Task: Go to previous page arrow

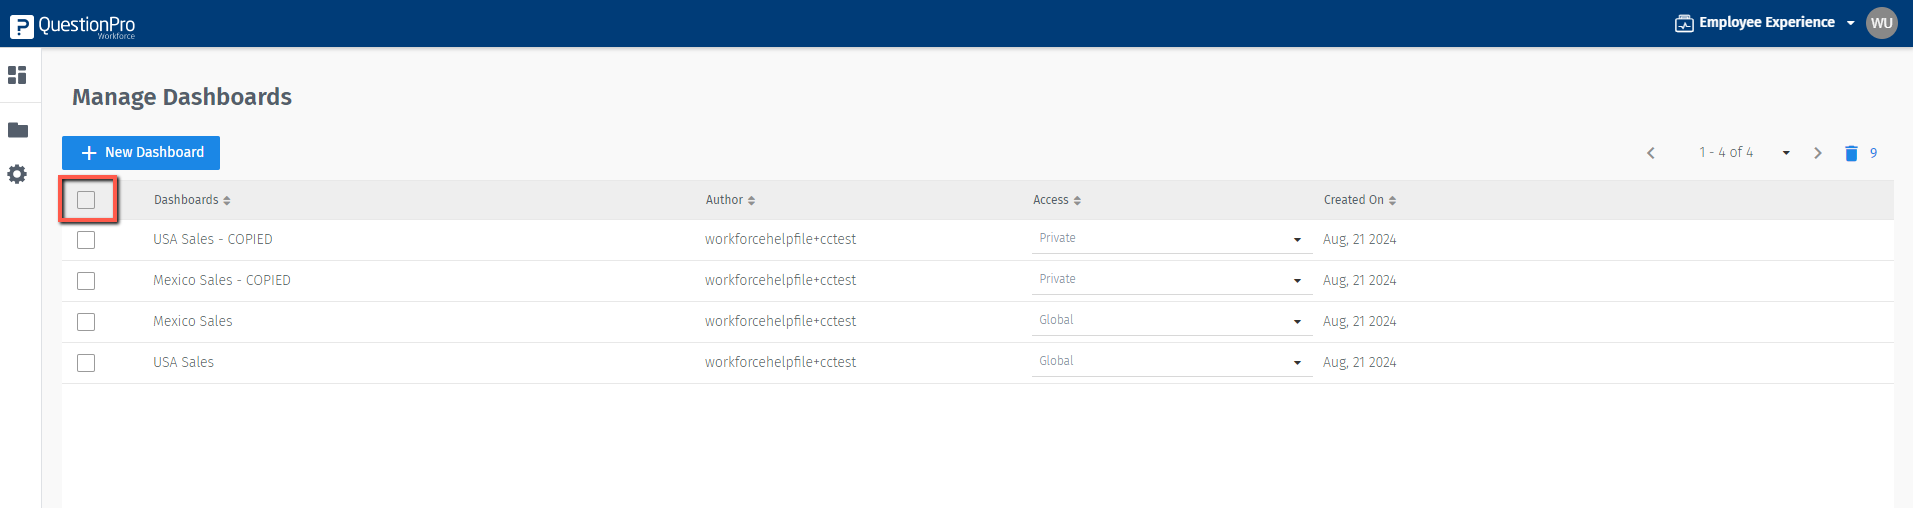Action: click(x=1651, y=153)
